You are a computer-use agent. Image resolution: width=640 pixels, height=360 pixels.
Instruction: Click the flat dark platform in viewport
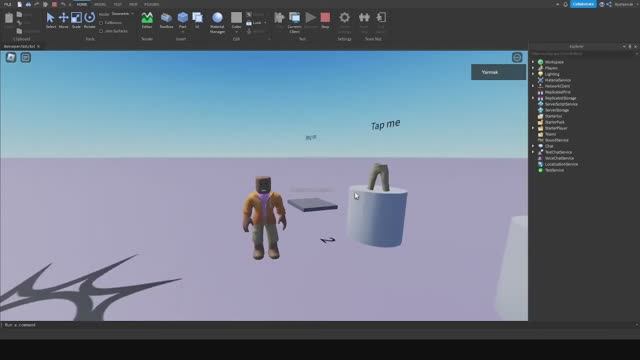tap(312, 204)
